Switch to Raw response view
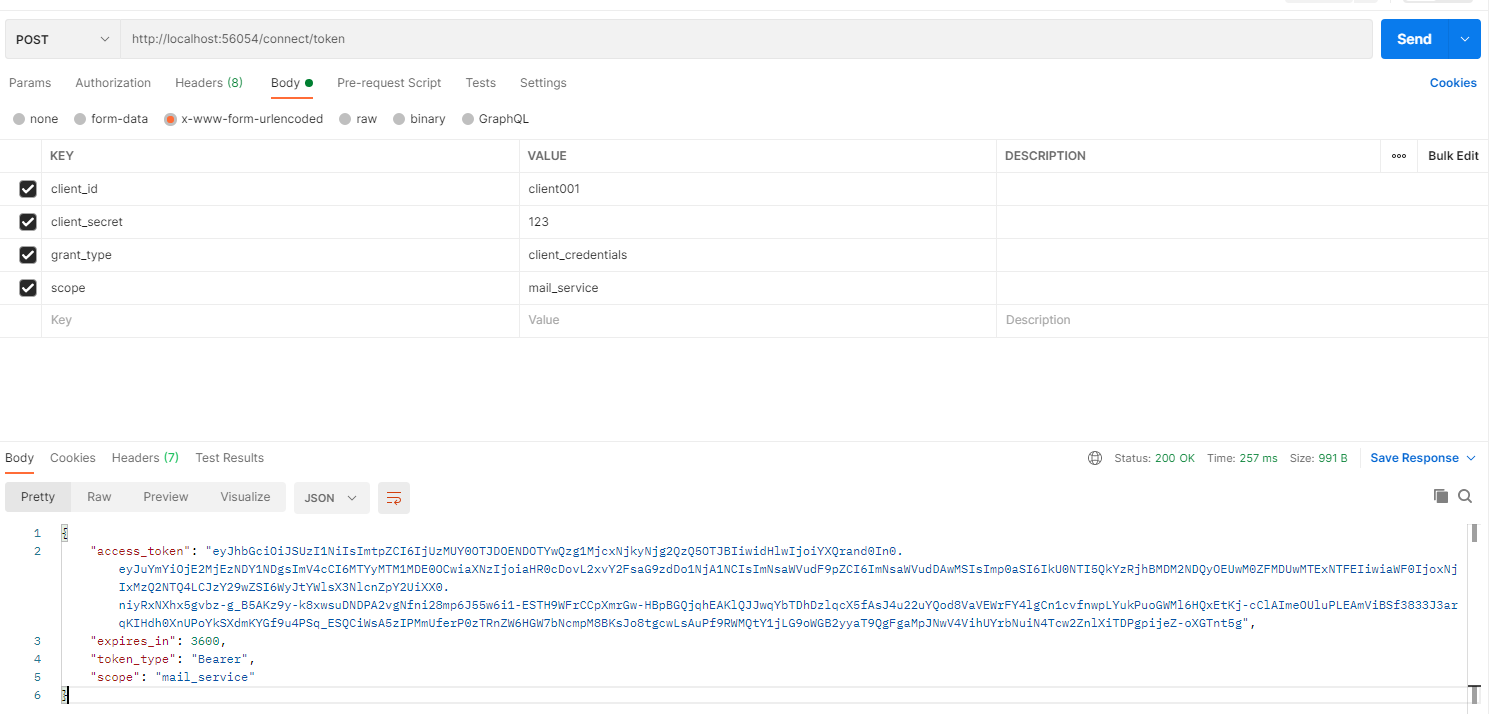 click(x=99, y=497)
